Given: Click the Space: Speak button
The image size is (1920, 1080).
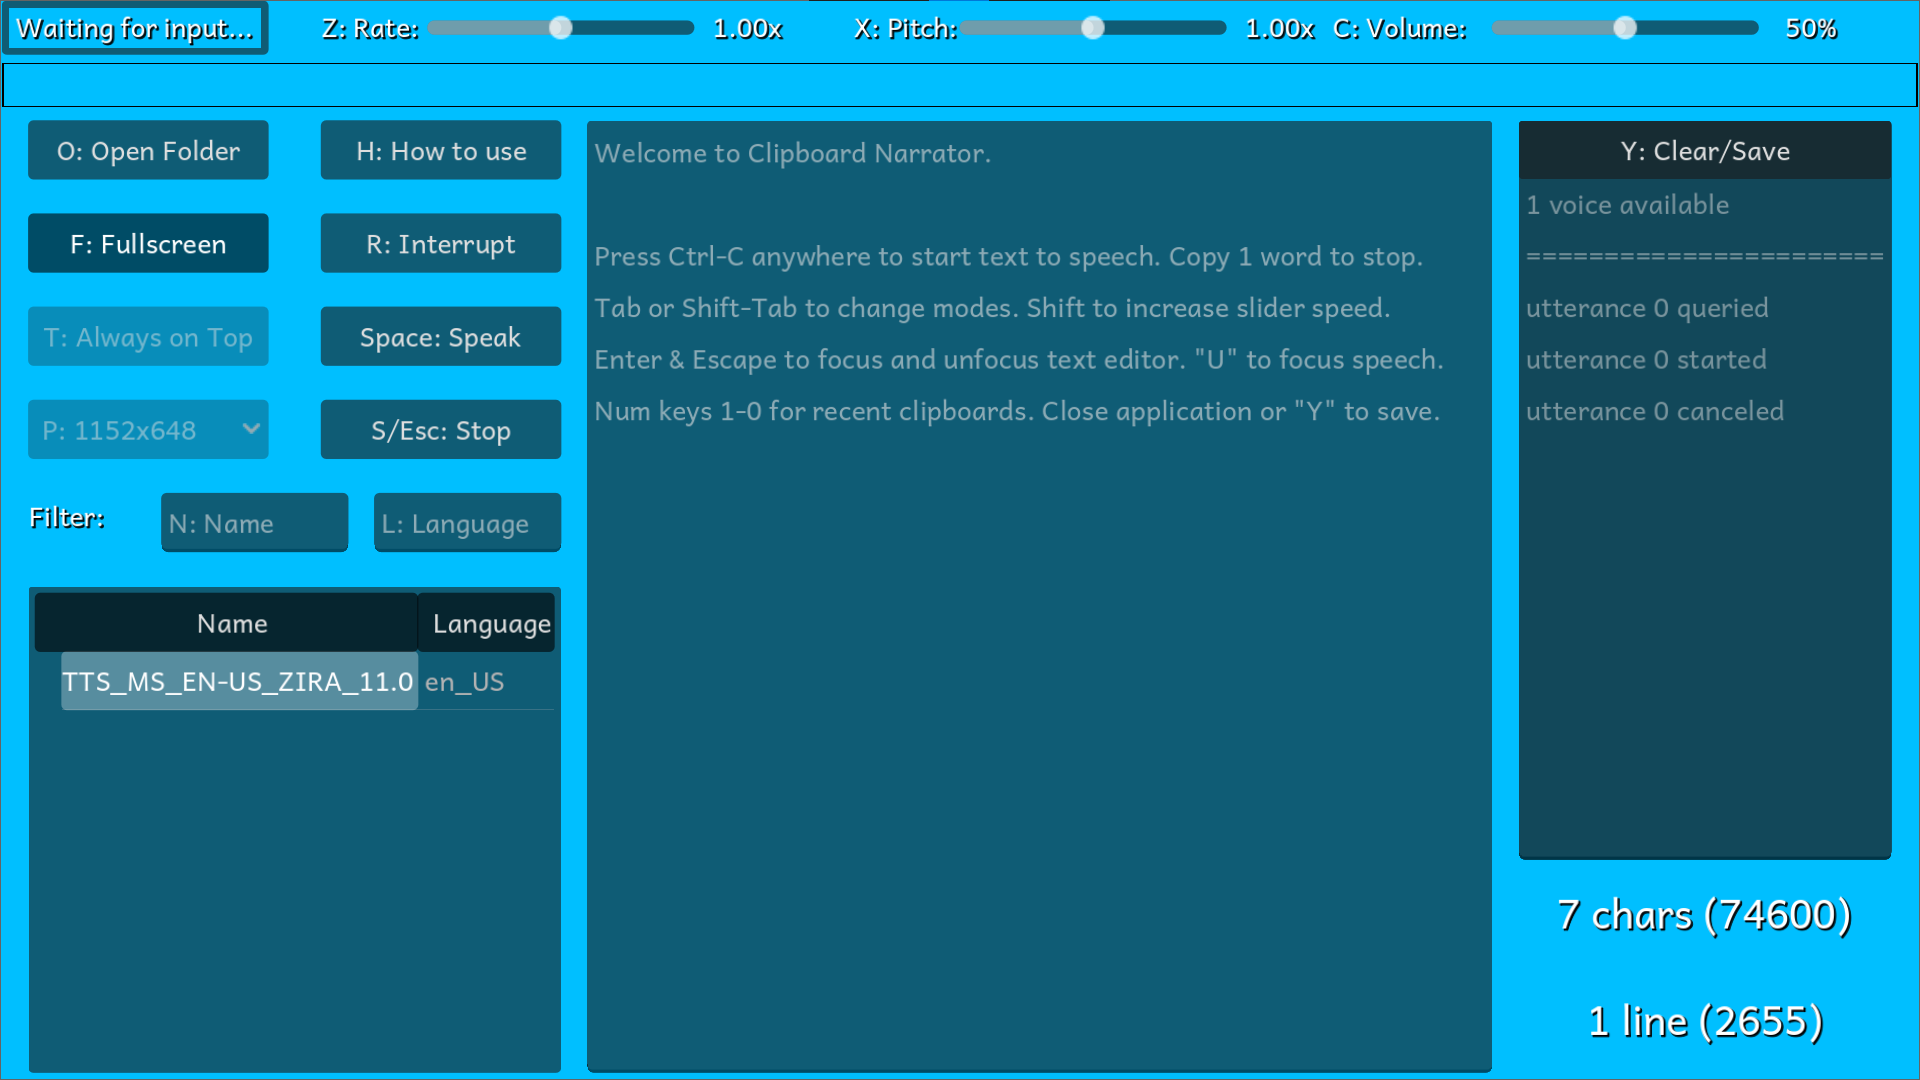Looking at the screenshot, I should pyautogui.click(x=440, y=337).
